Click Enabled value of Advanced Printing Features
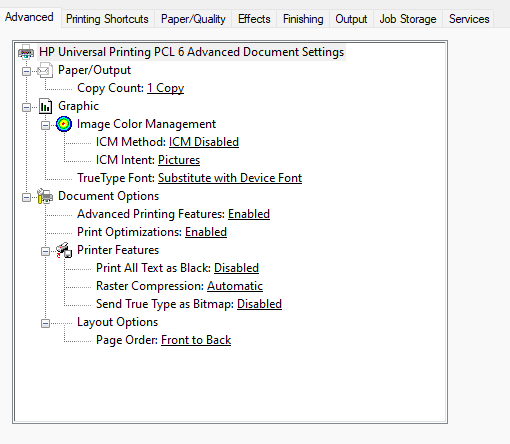 249,214
